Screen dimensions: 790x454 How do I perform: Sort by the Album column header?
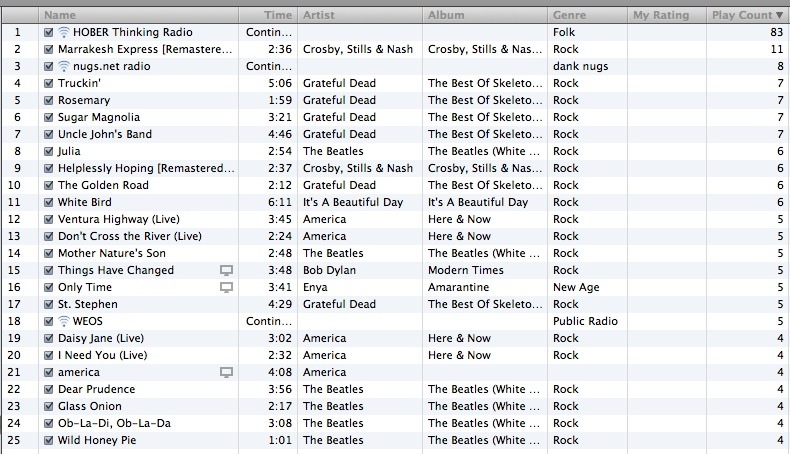point(485,15)
